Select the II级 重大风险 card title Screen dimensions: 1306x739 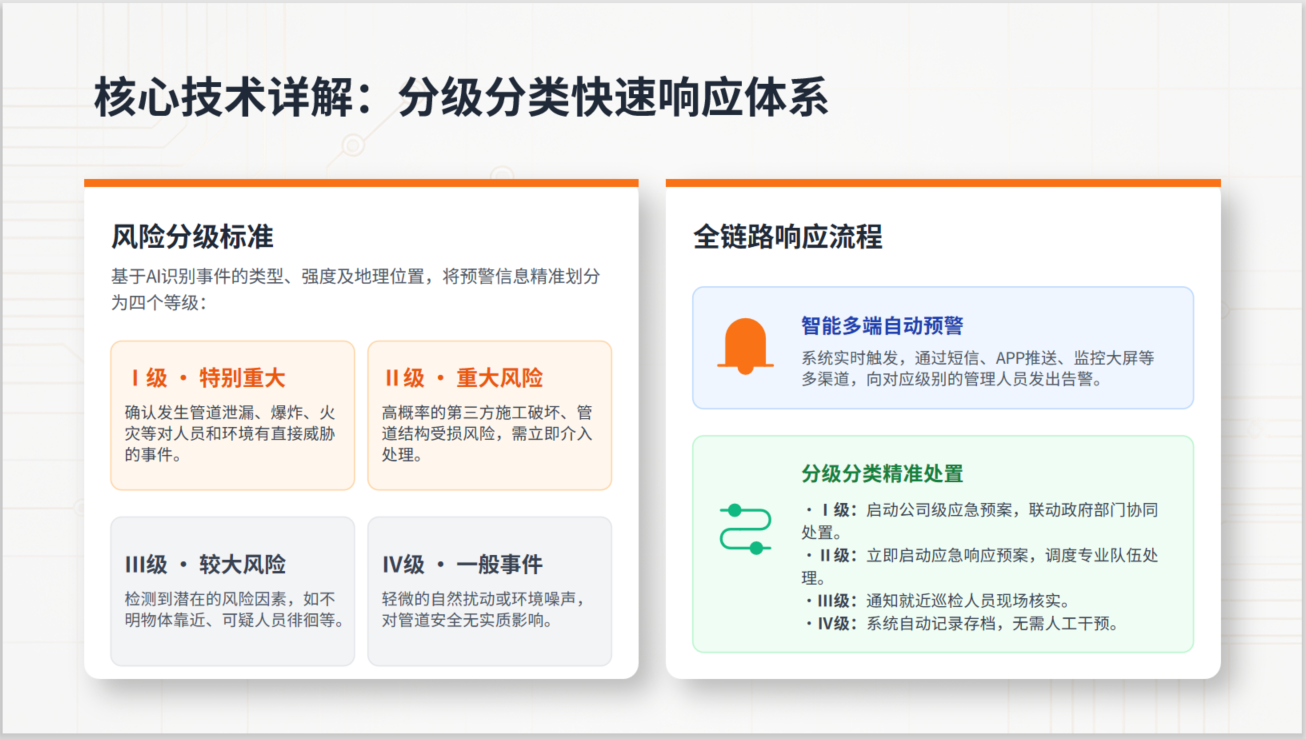(464, 378)
